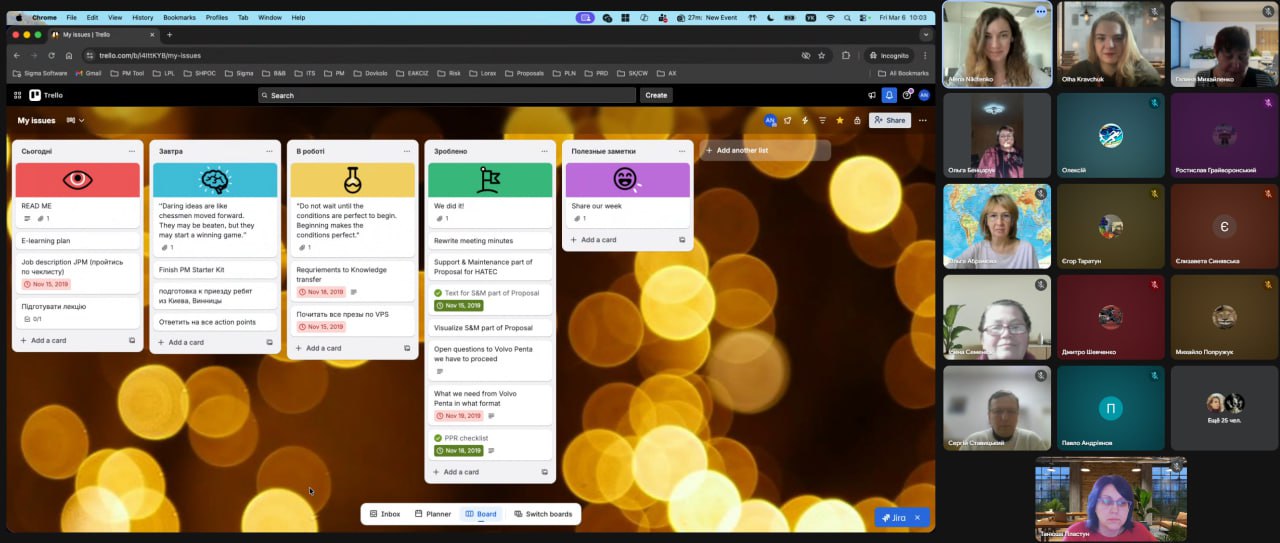The width and height of the screenshot is (1280, 543).
Task: Uncheck the PPR checklist card completion
Action: pos(438,438)
